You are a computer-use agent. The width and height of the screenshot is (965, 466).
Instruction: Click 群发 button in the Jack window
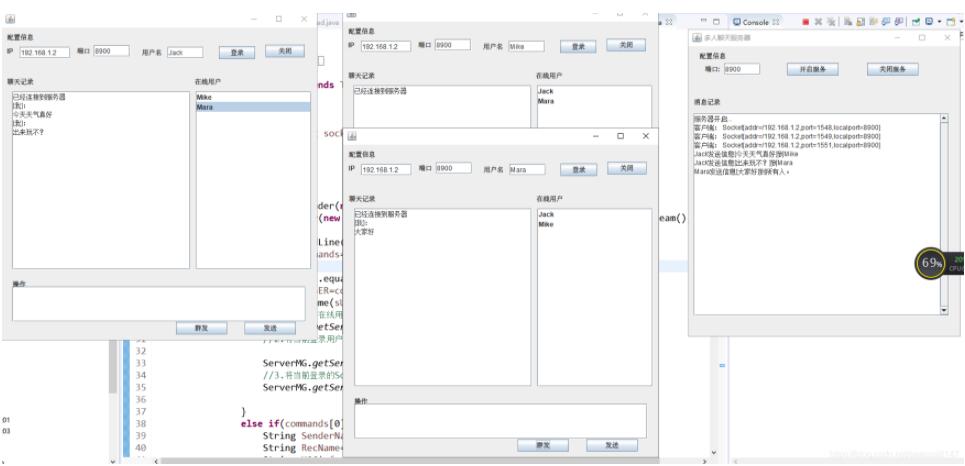(x=201, y=328)
